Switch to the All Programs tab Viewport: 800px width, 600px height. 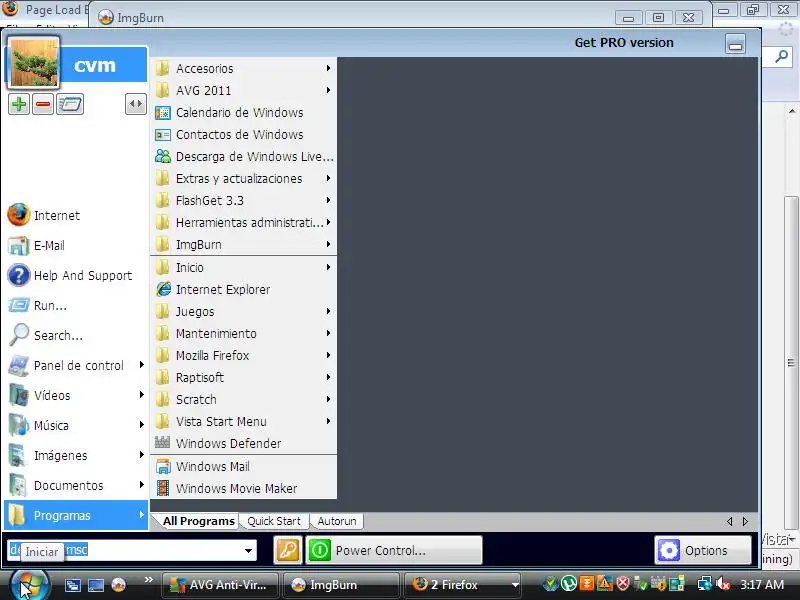click(198, 521)
